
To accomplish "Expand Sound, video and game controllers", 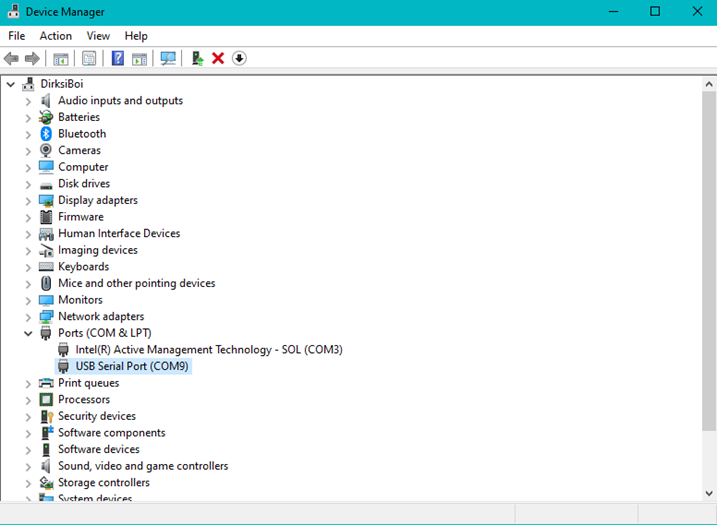I will click(x=28, y=466).
